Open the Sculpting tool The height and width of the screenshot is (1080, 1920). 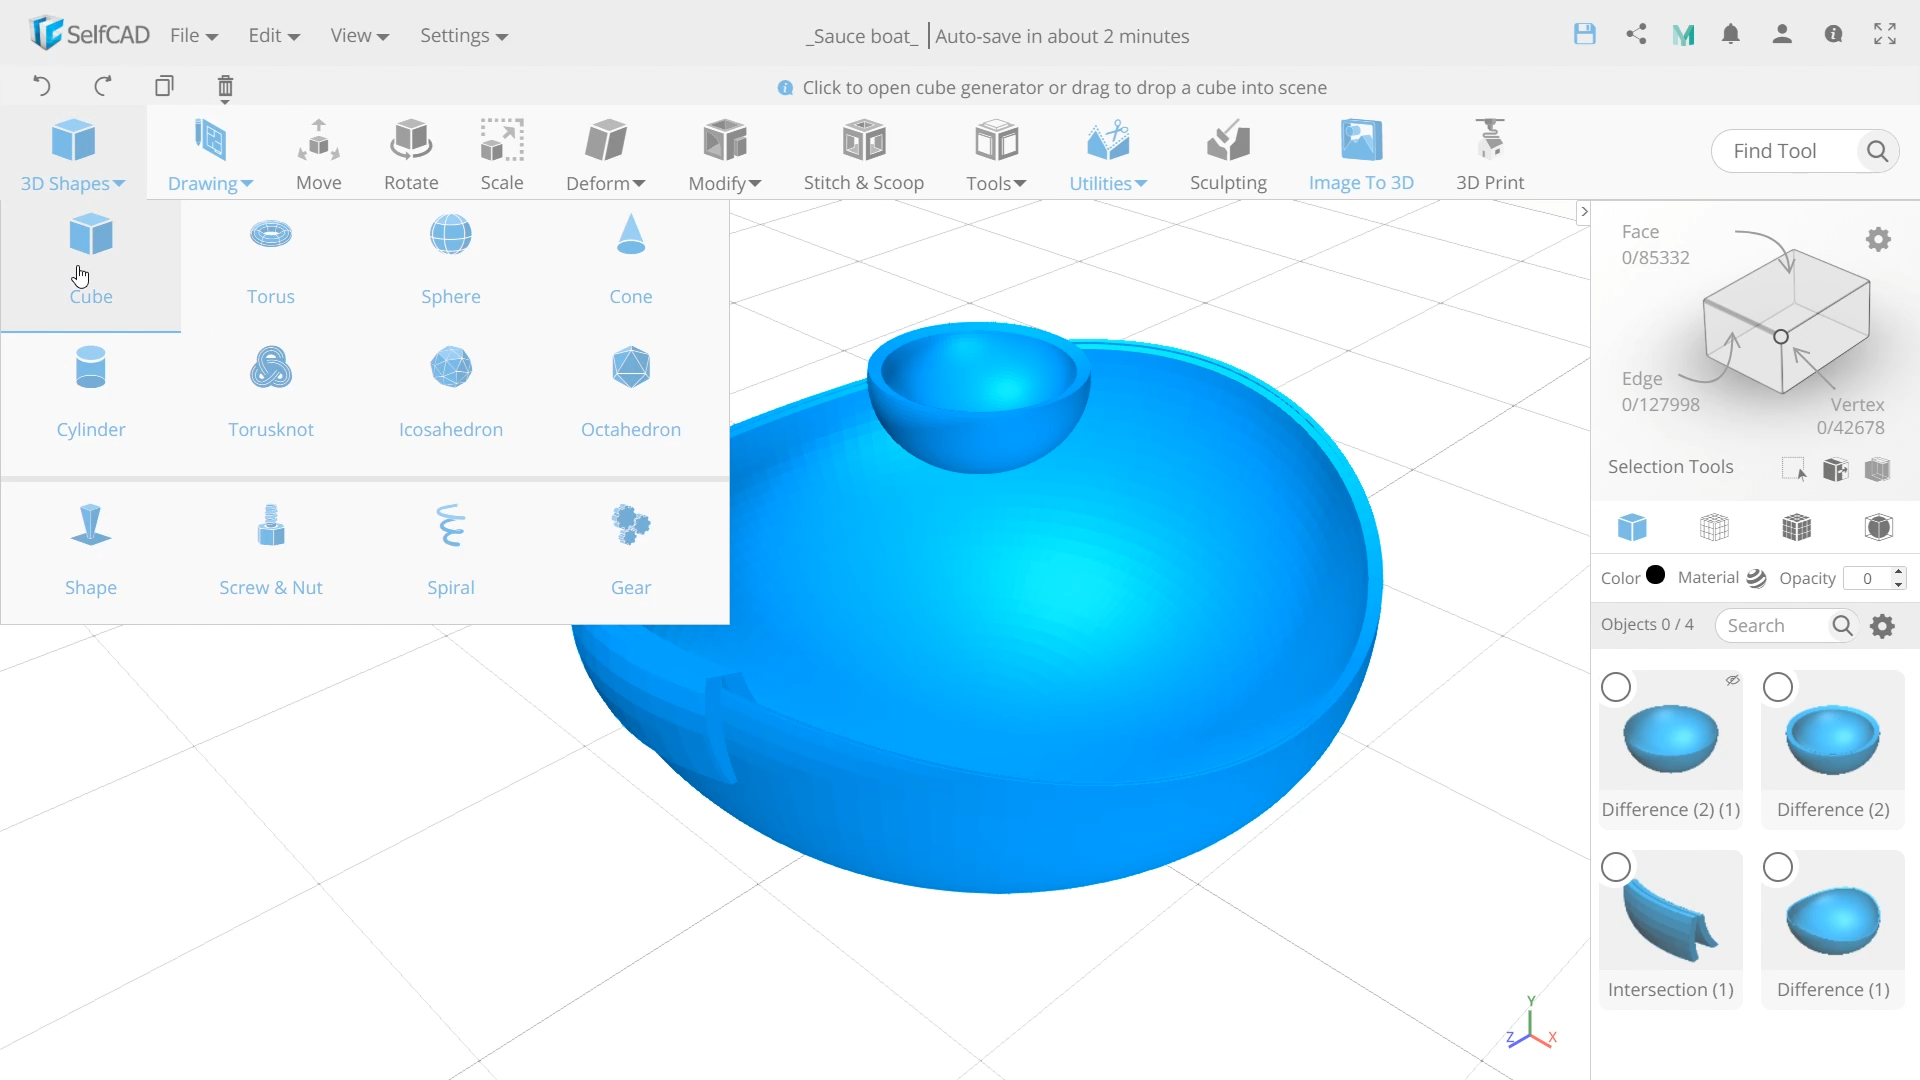click(x=1228, y=155)
